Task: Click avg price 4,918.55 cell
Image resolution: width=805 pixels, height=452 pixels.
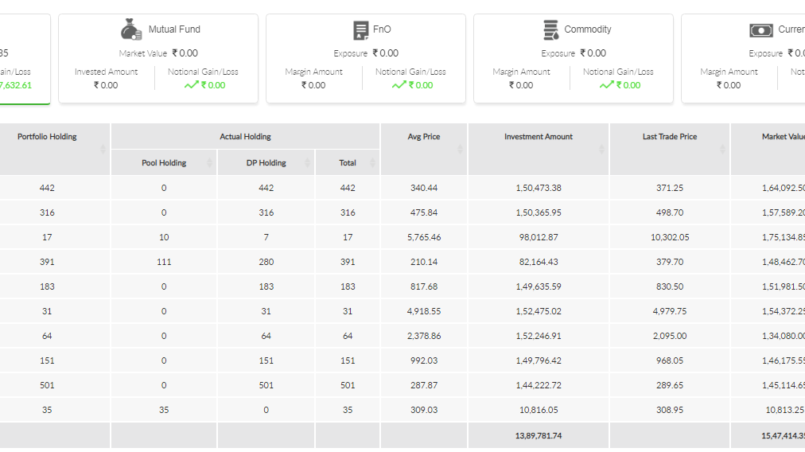Action: [x=424, y=311]
